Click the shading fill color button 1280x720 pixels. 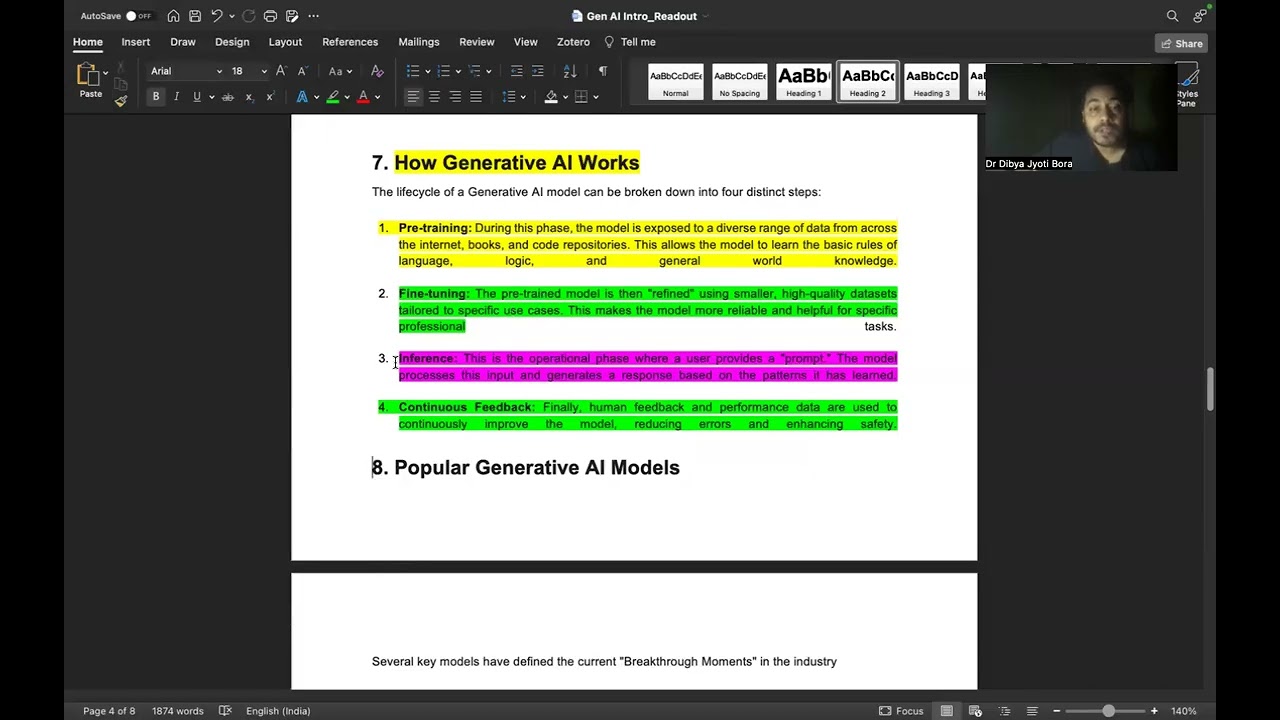551,97
